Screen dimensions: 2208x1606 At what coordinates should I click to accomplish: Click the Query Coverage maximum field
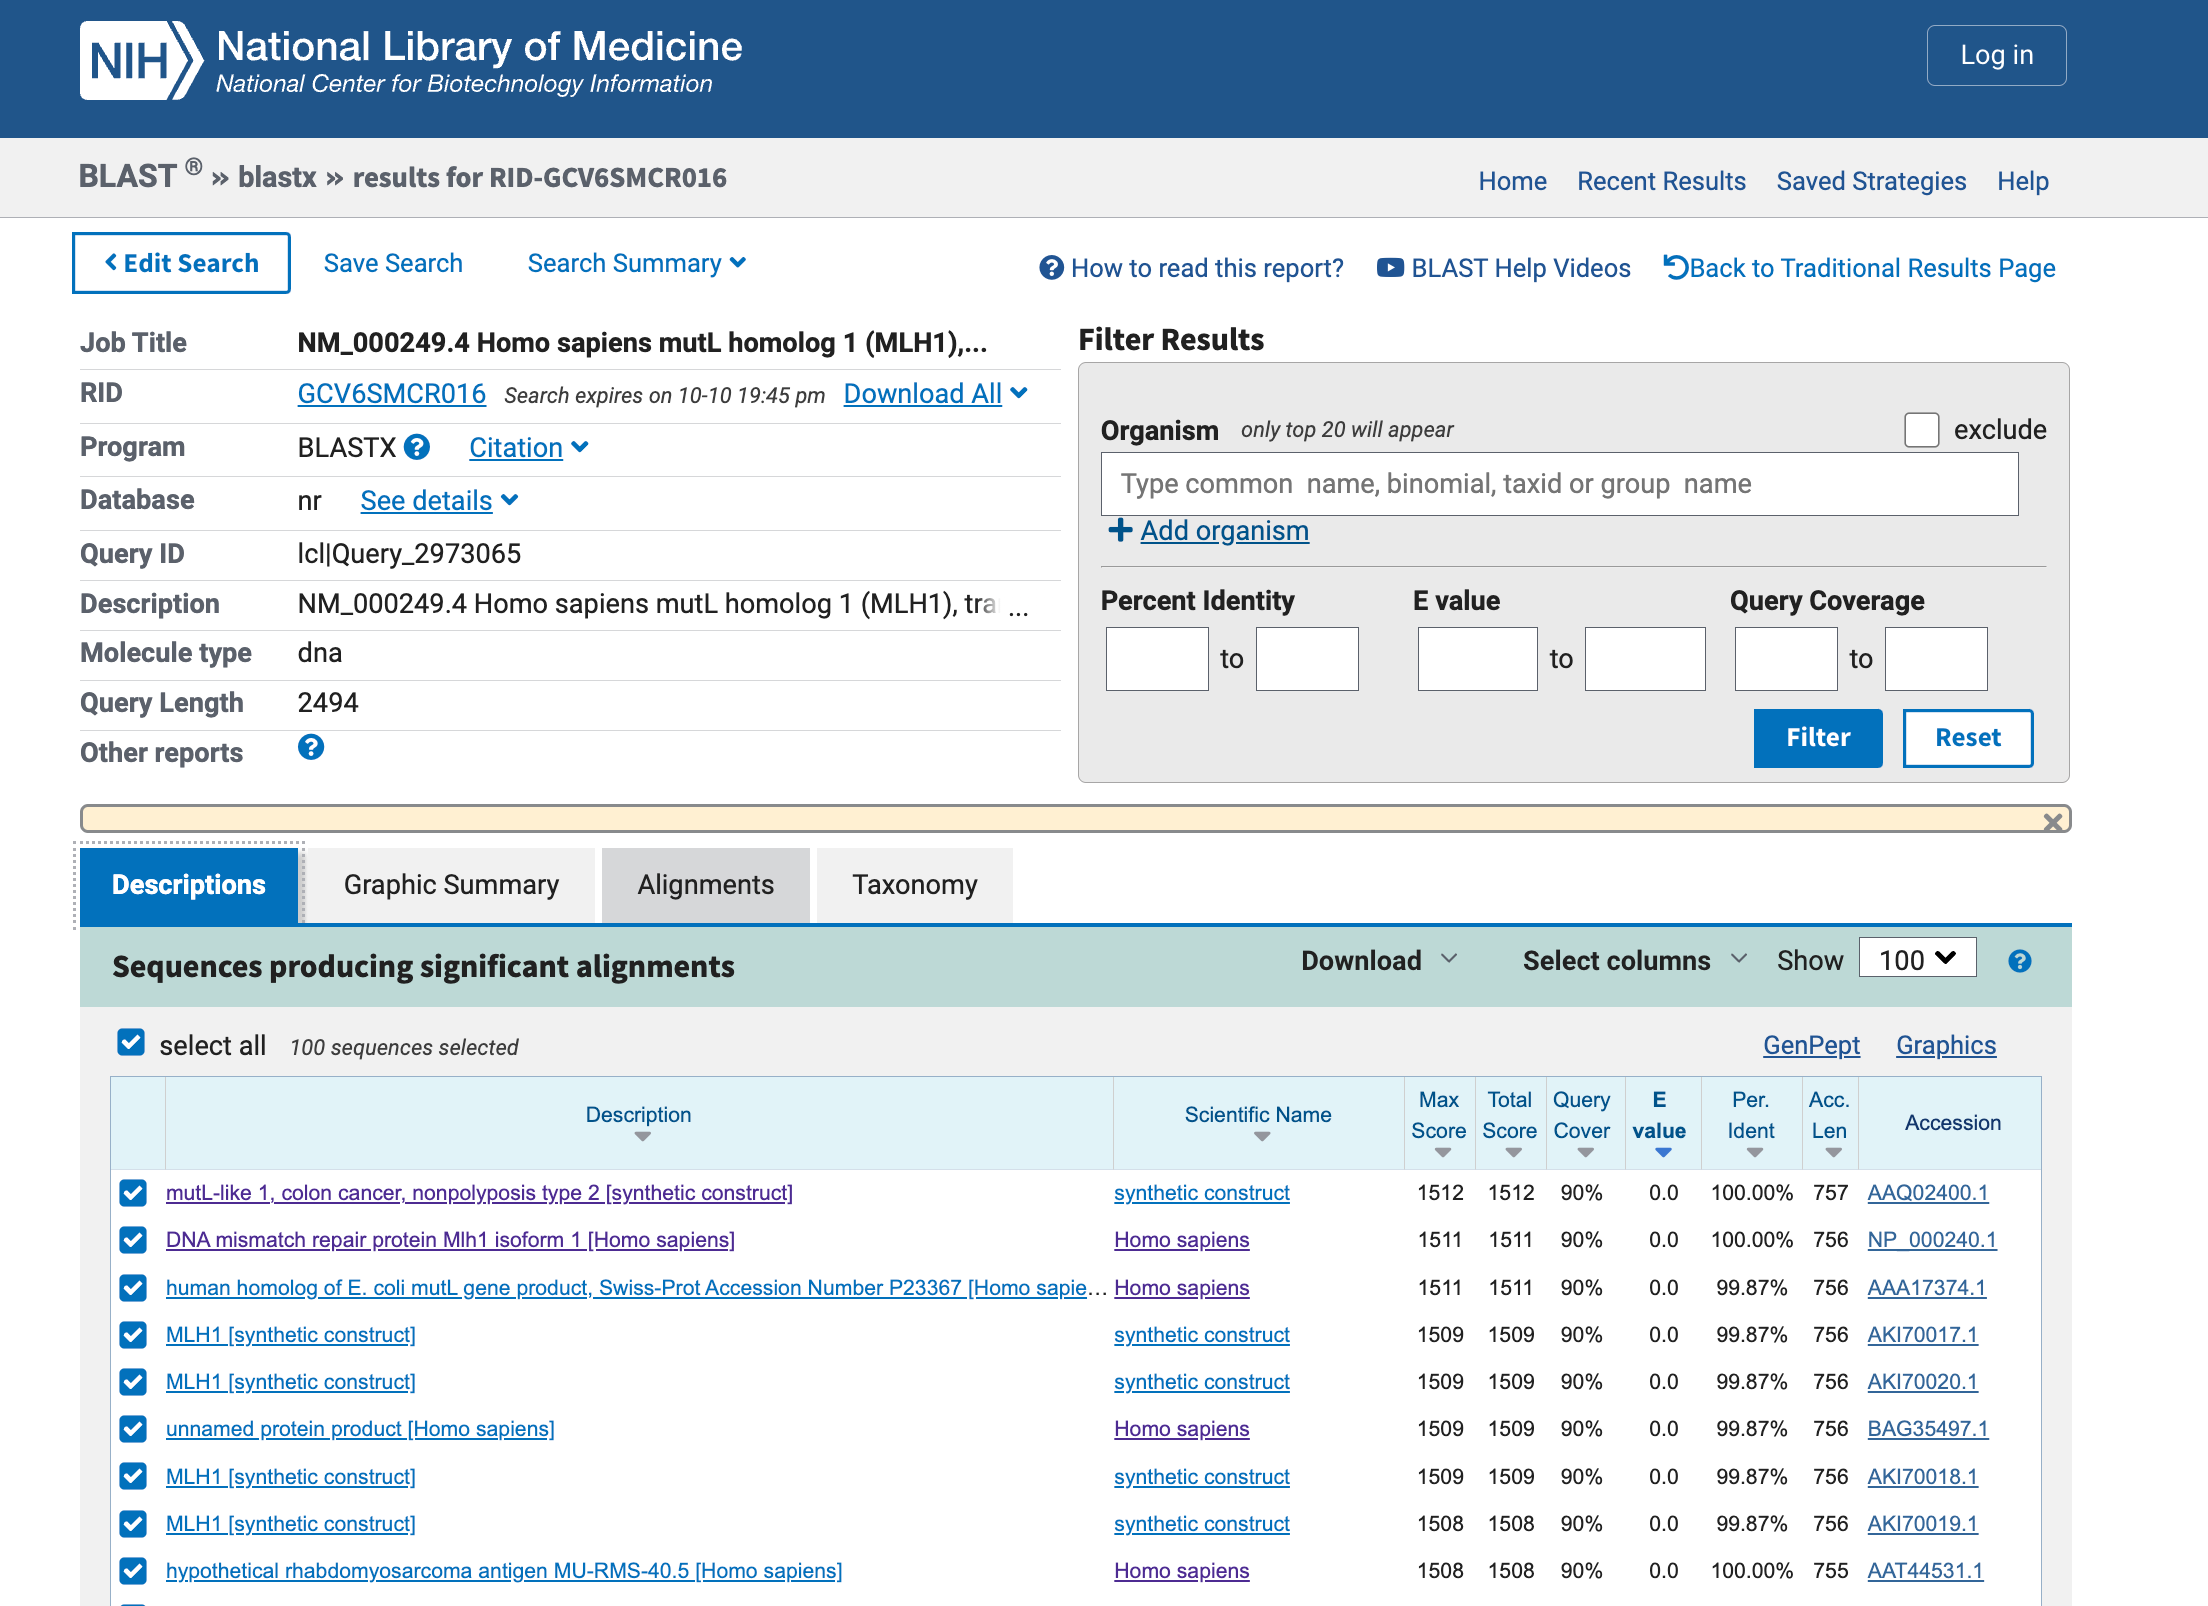point(1935,658)
